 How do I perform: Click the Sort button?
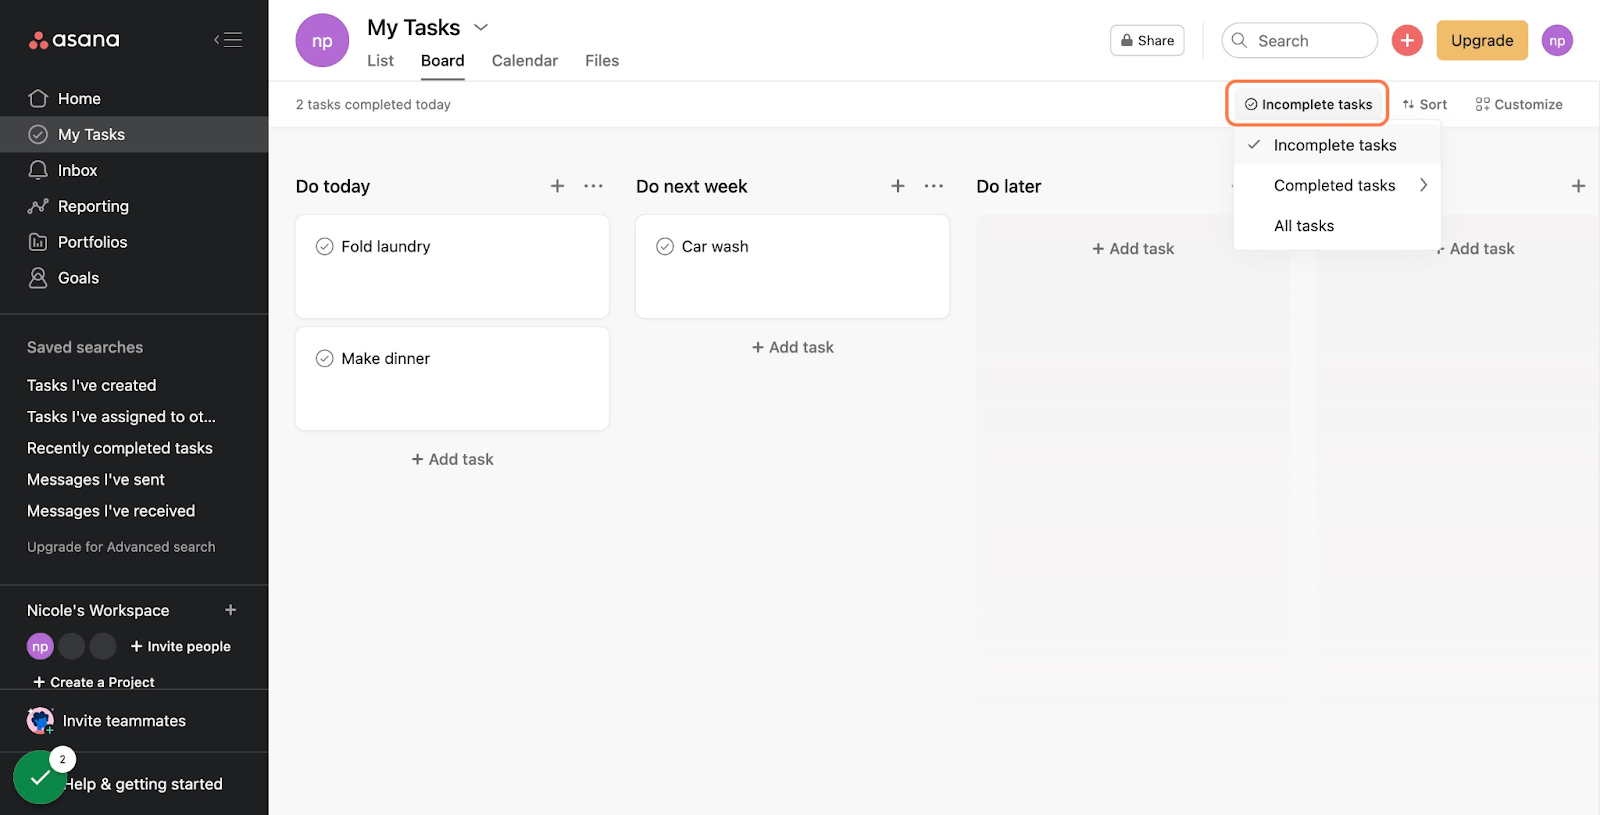[x=1425, y=104]
